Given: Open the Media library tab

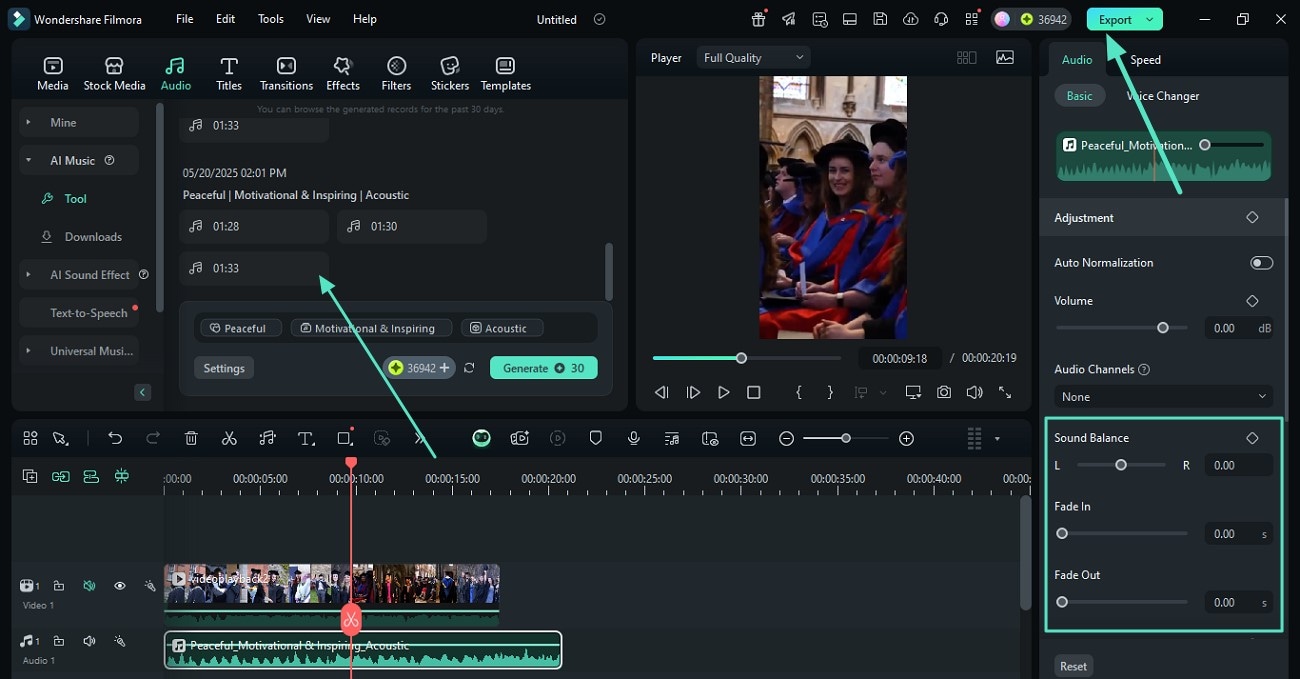Looking at the screenshot, I should (x=53, y=74).
